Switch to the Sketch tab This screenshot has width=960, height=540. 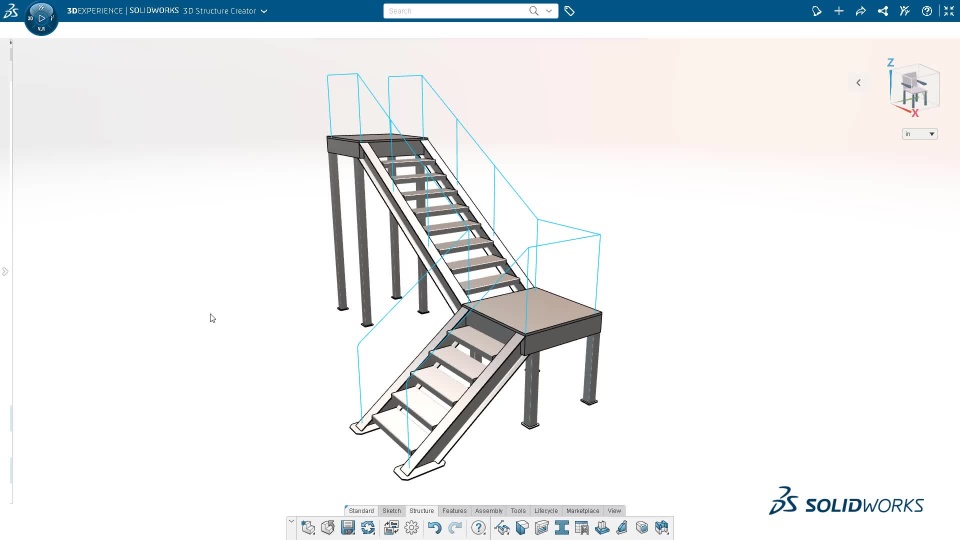(x=392, y=511)
